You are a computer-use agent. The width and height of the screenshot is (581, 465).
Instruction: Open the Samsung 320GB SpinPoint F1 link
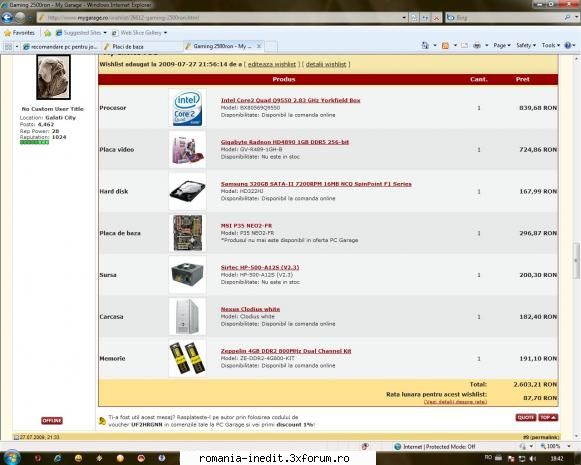coord(316,184)
